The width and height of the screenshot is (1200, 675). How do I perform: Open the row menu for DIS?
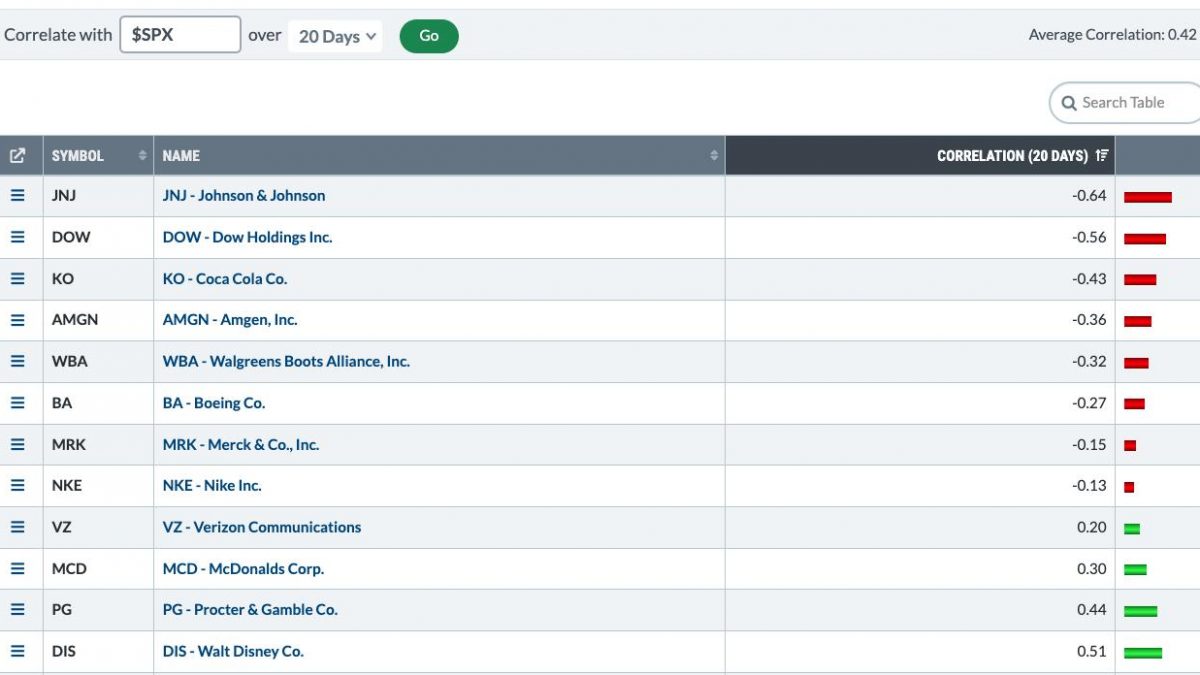[x=18, y=651]
